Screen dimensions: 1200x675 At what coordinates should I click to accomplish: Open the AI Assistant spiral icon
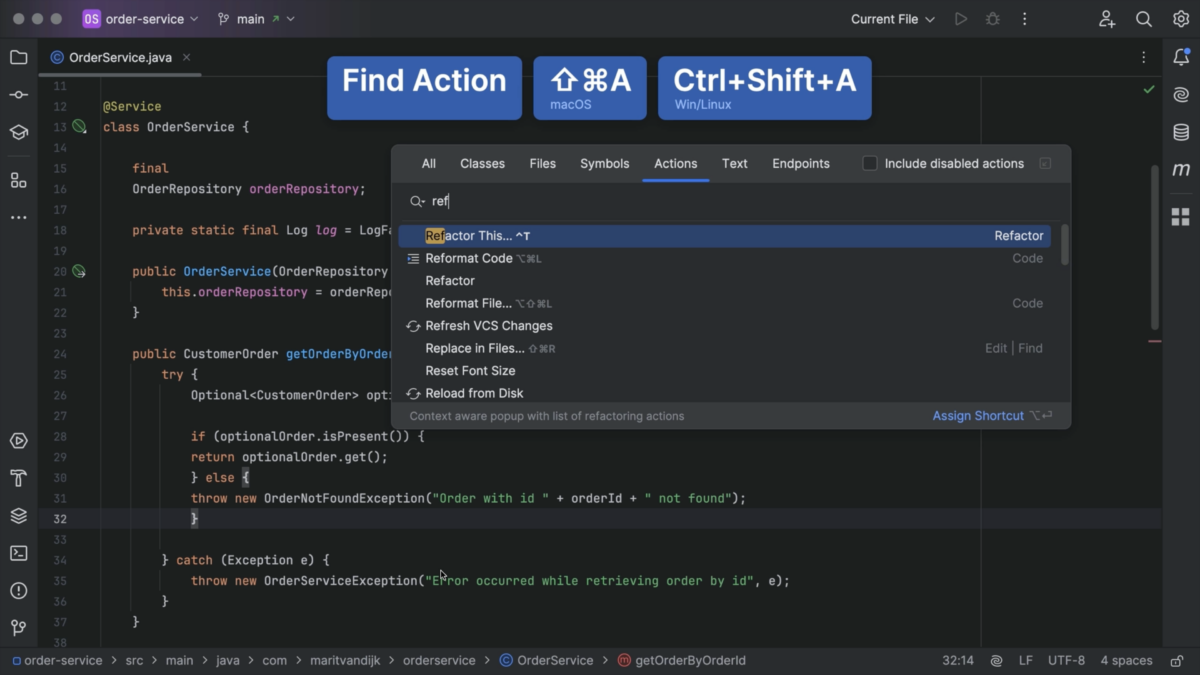(1181, 95)
